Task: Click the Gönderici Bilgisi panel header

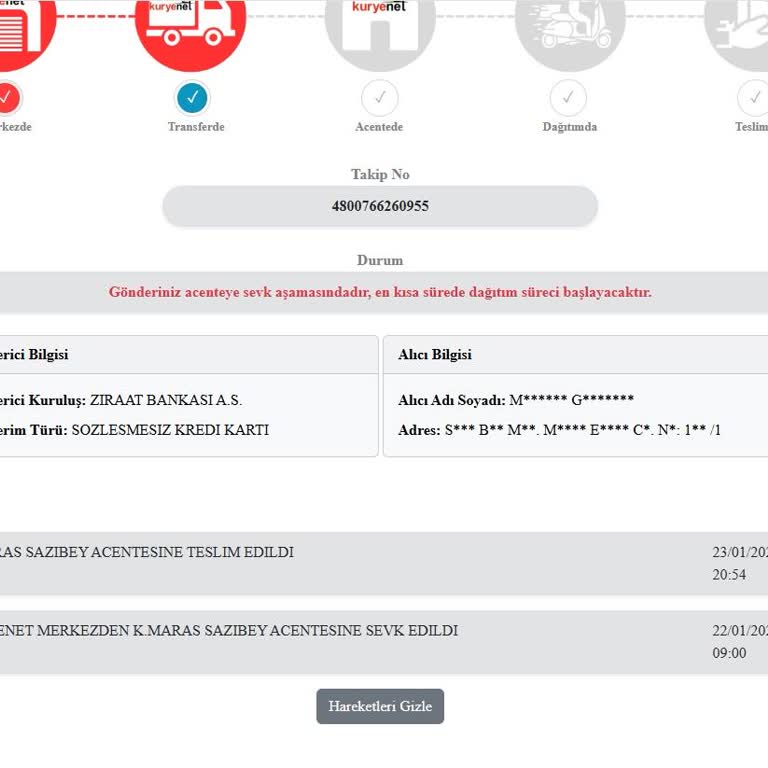Action: (x=189, y=355)
